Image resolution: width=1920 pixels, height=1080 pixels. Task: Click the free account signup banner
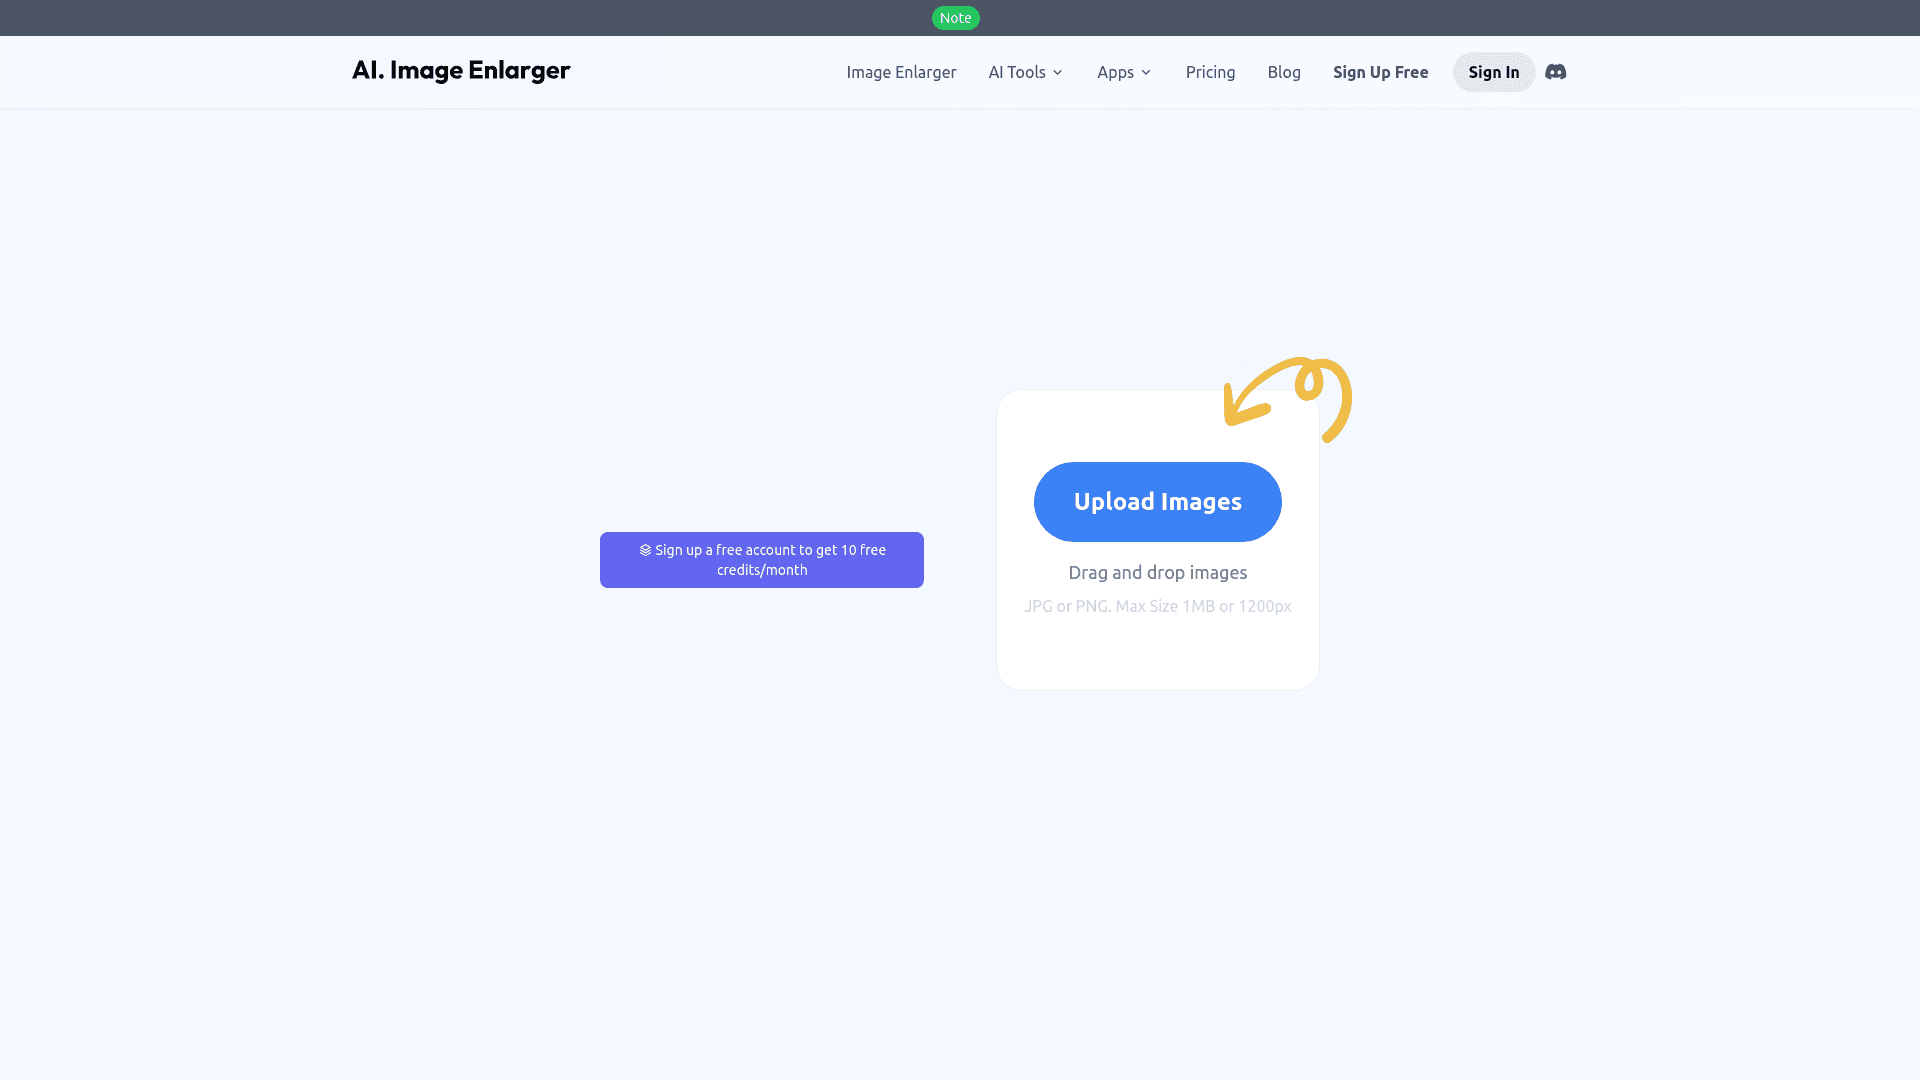tap(761, 559)
